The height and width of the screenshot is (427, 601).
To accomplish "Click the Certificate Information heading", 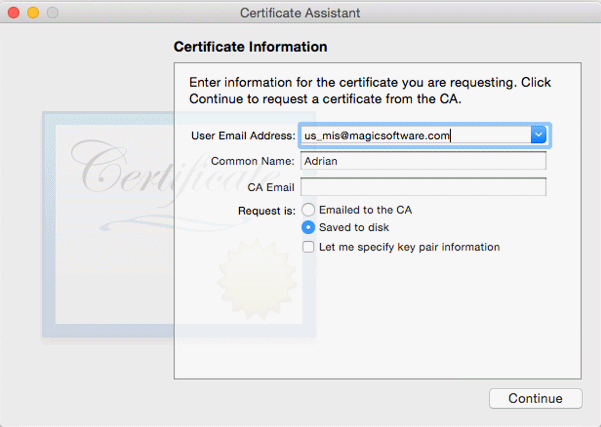I will click(x=250, y=47).
